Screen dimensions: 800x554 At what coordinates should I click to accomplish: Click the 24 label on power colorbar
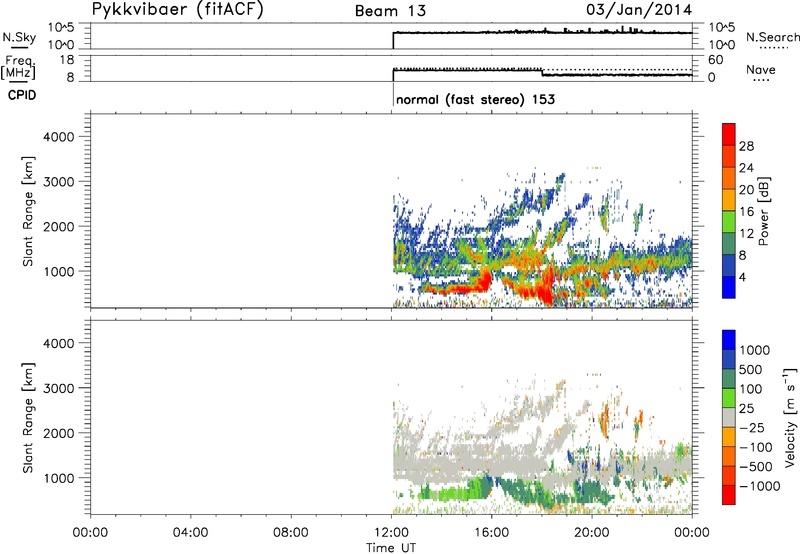point(746,168)
